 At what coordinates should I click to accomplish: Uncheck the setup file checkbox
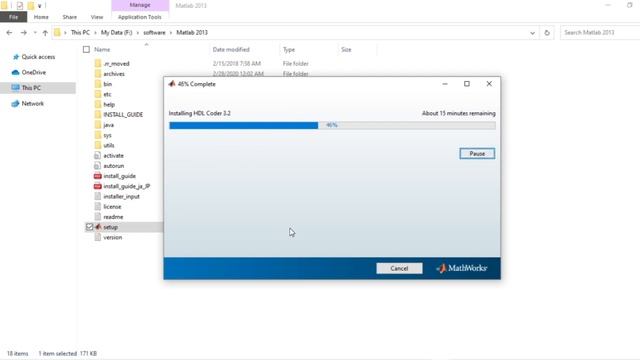point(89,227)
